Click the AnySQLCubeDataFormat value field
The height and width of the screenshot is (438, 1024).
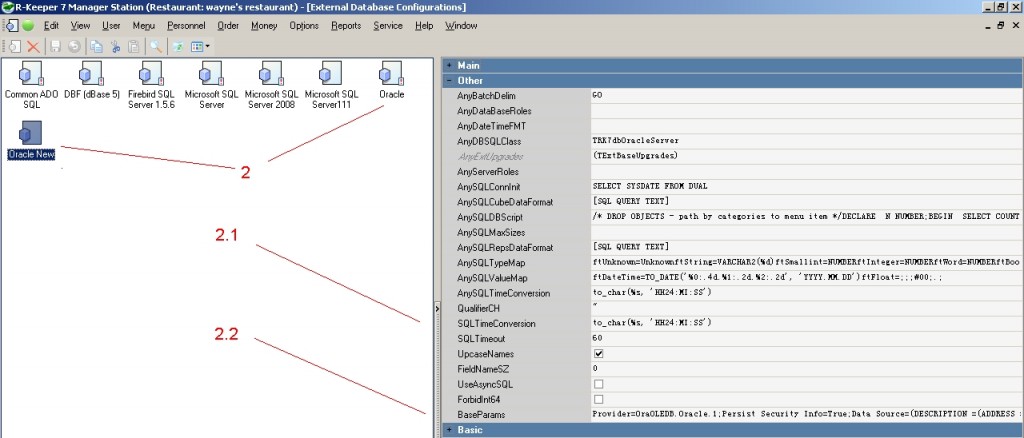click(x=807, y=202)
